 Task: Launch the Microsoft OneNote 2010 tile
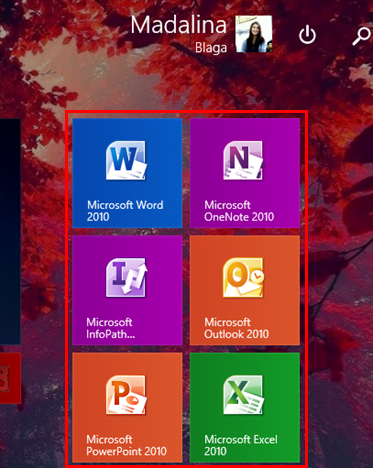pos(245,173)
